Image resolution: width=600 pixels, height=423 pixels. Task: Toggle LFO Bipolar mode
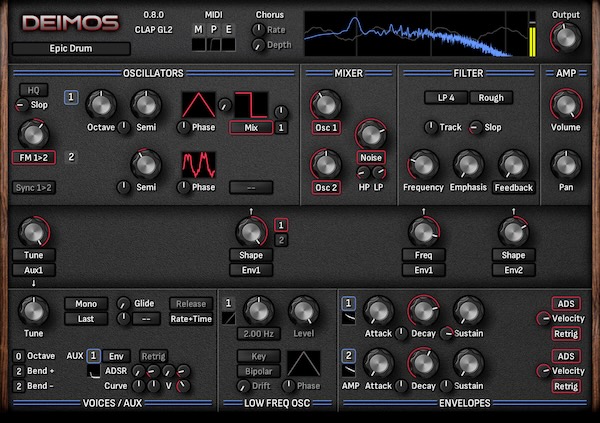click(x=259, y=371)
